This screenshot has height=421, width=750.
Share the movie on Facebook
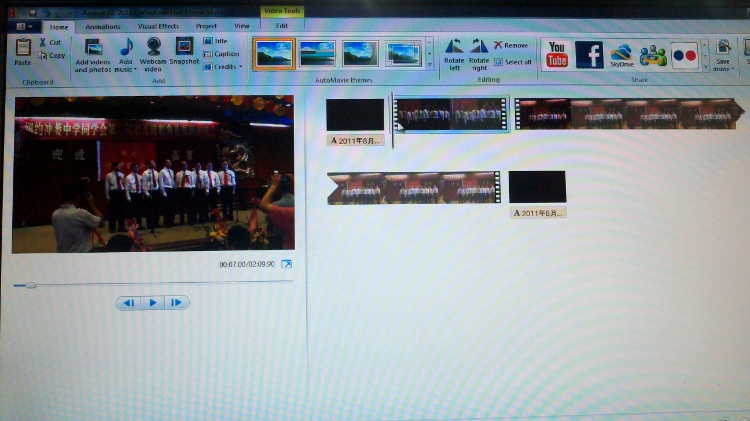(590, 54)
